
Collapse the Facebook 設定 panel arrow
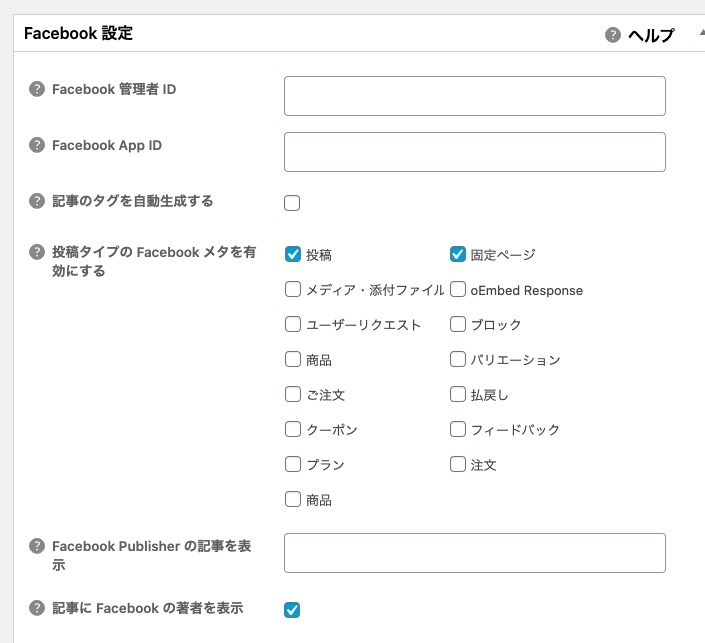point(696,34)
